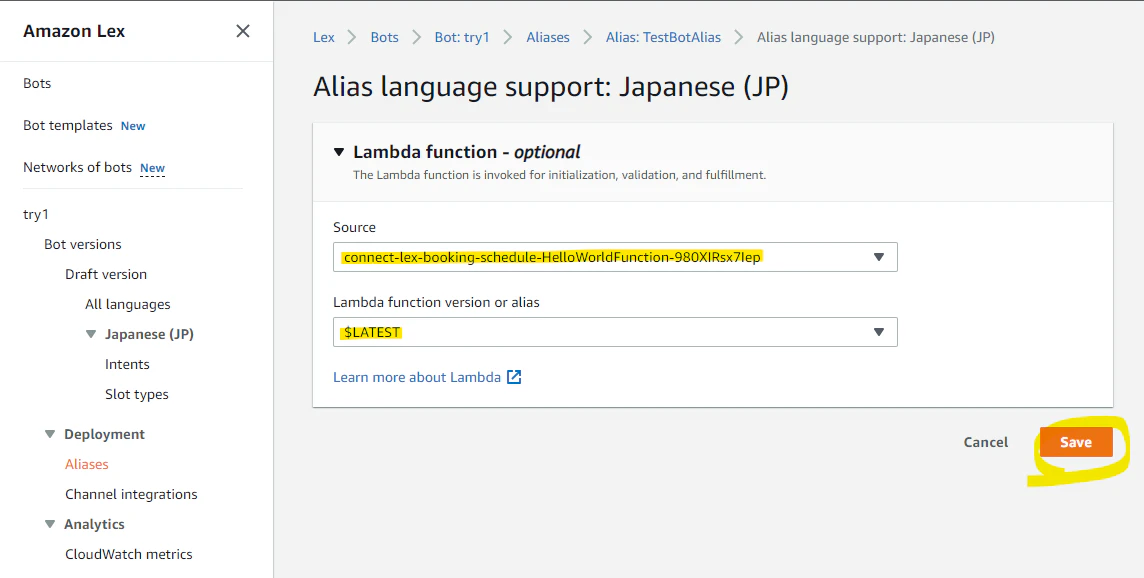
Task: Open the Source Lambda function dropdown
Action: pyautogui.click(x=615, y=257)
